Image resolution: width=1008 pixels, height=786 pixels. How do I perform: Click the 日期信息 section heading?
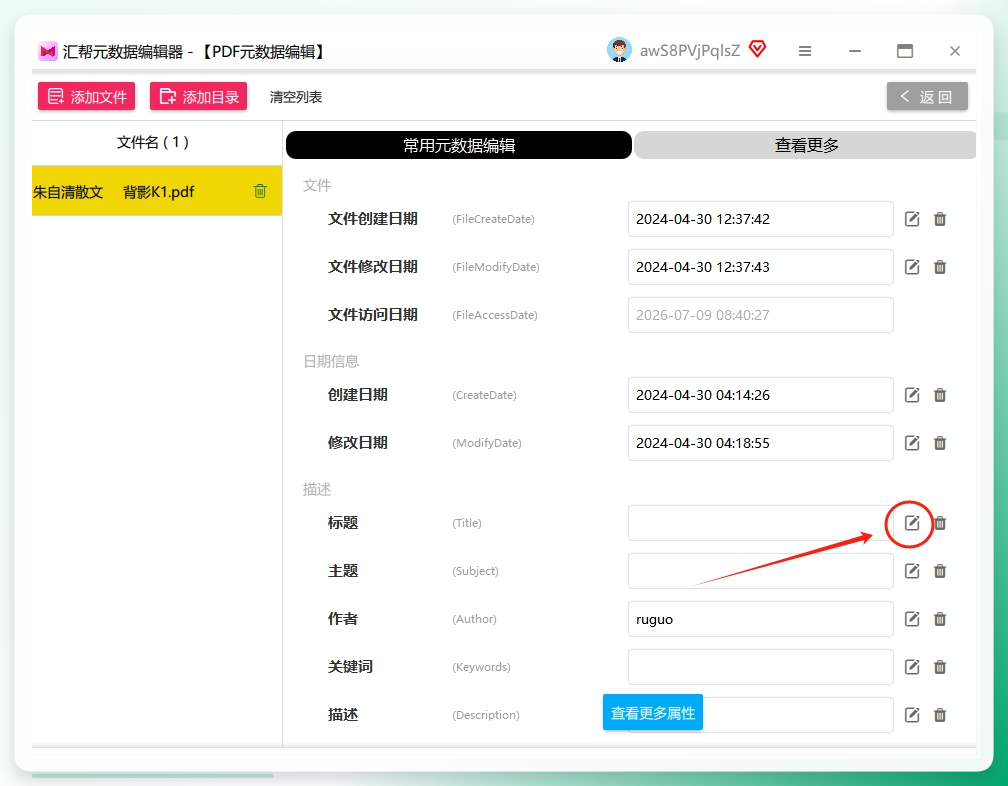pos(331,361)
